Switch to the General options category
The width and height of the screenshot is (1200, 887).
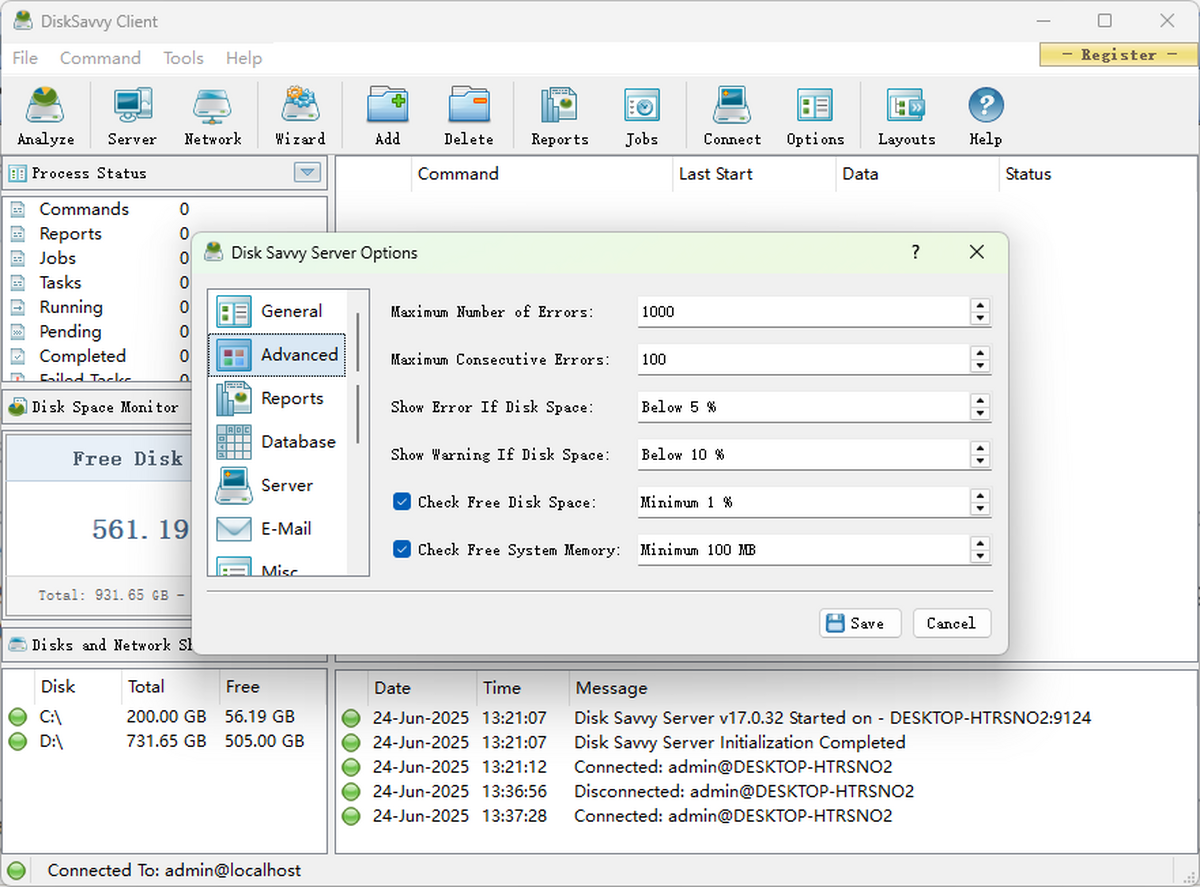tap(291, 310)
